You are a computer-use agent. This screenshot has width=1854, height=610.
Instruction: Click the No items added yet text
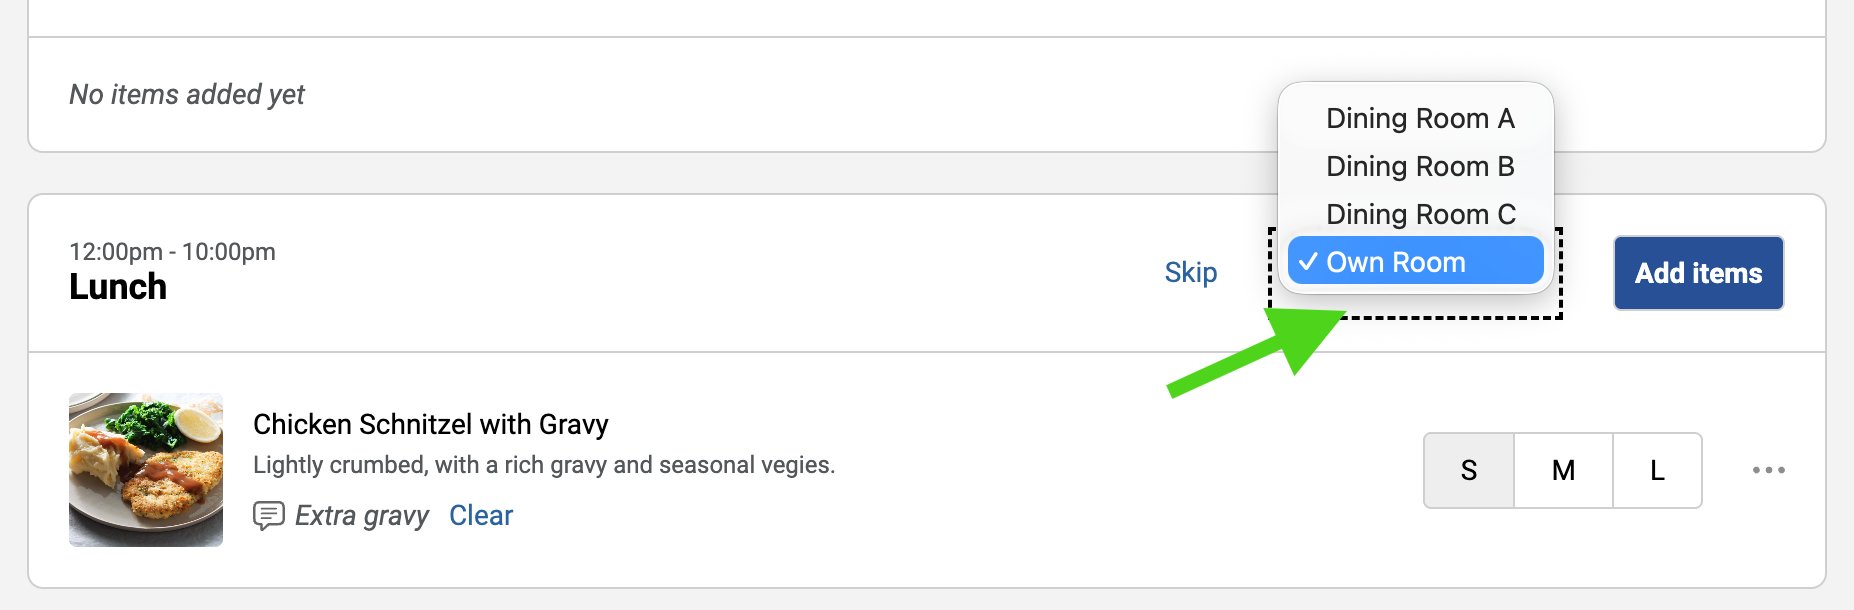coord(187,94)
